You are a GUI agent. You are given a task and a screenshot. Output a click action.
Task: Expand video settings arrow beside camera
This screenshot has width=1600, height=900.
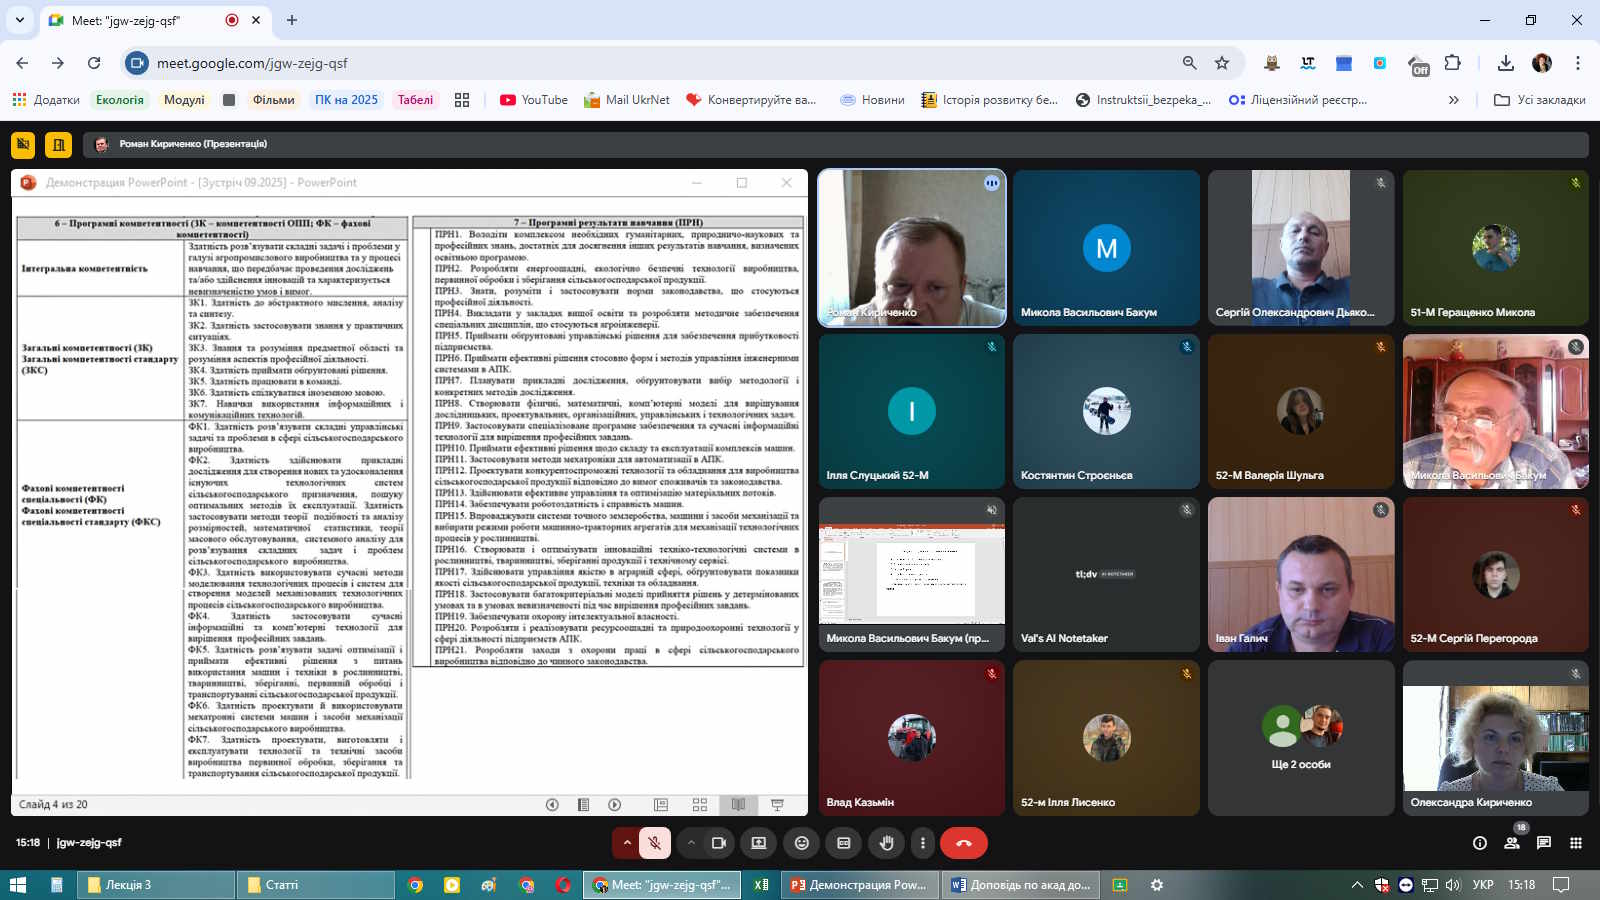click(x=691, y=843)
